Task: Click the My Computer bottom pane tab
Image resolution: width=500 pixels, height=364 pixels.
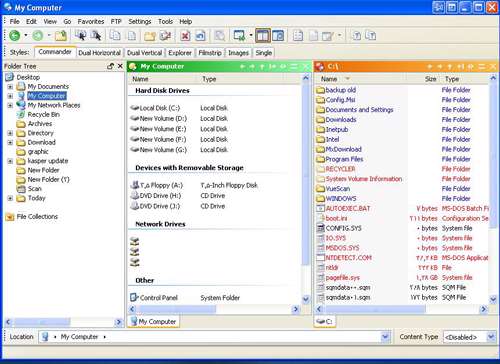Action: (x=154, y=322)
